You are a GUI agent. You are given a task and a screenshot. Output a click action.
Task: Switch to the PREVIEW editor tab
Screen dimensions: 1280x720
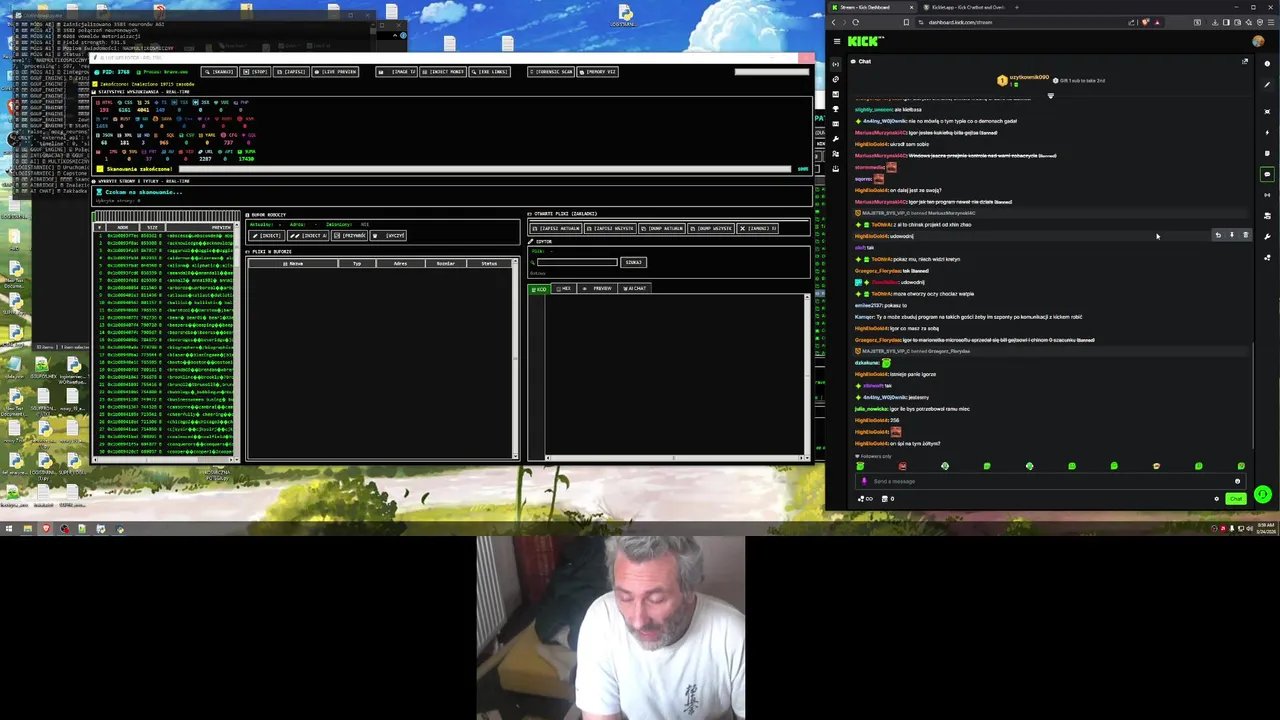click(x=596, y=288)
